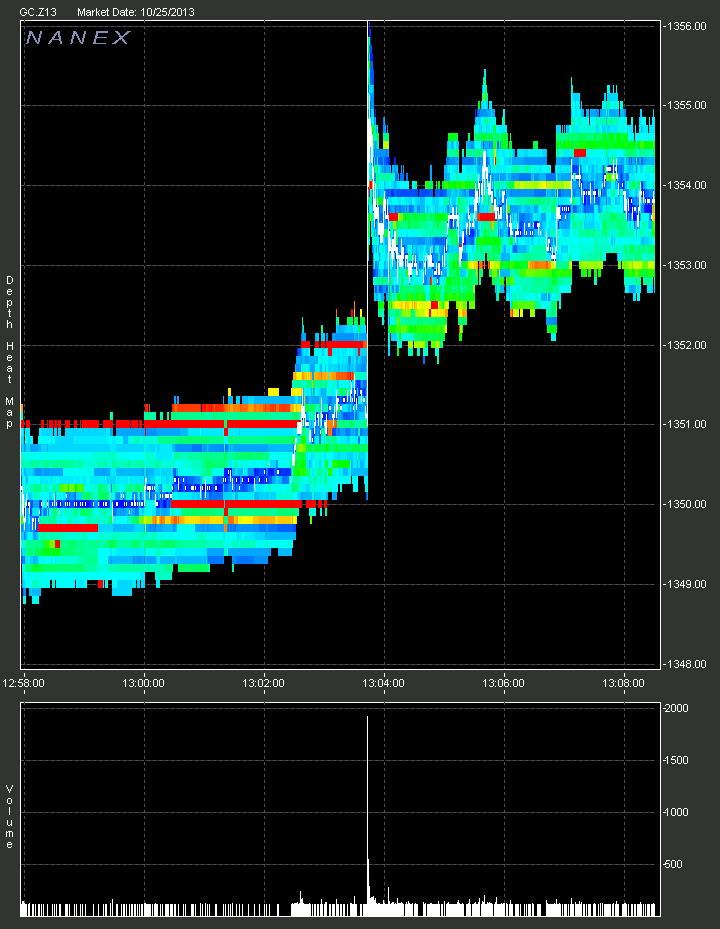
Task: Click the 13:08:00 time axis label
Action: [623, 683]
